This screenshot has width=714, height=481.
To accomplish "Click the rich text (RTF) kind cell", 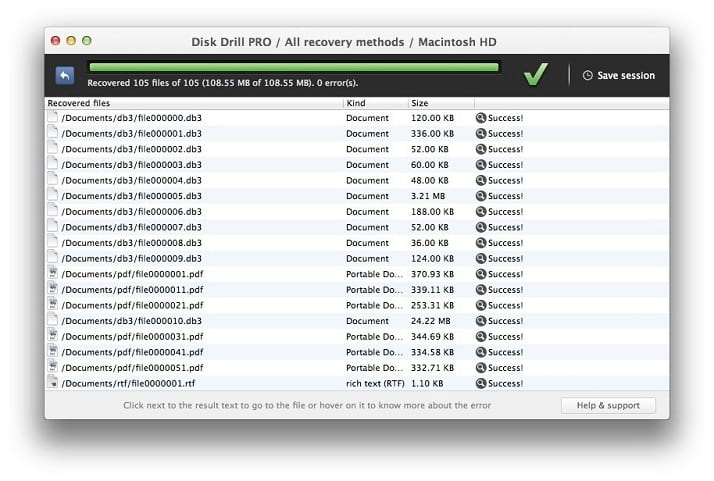I will coord(375,384).
